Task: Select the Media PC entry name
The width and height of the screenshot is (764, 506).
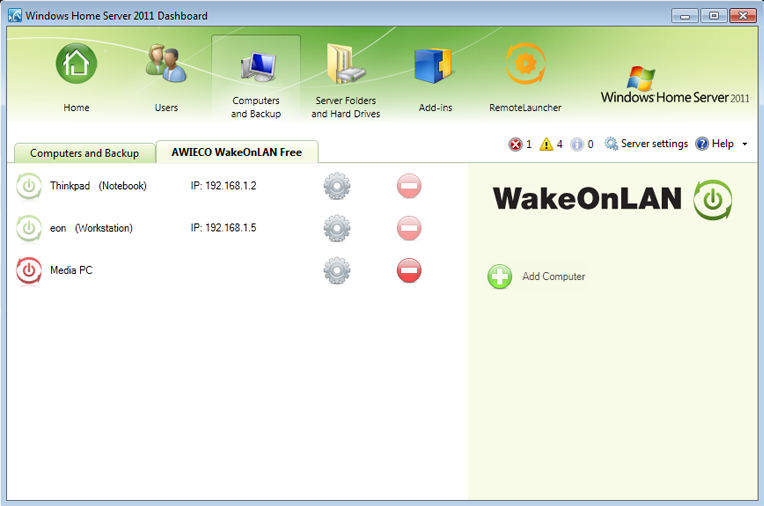Action: 71,270
